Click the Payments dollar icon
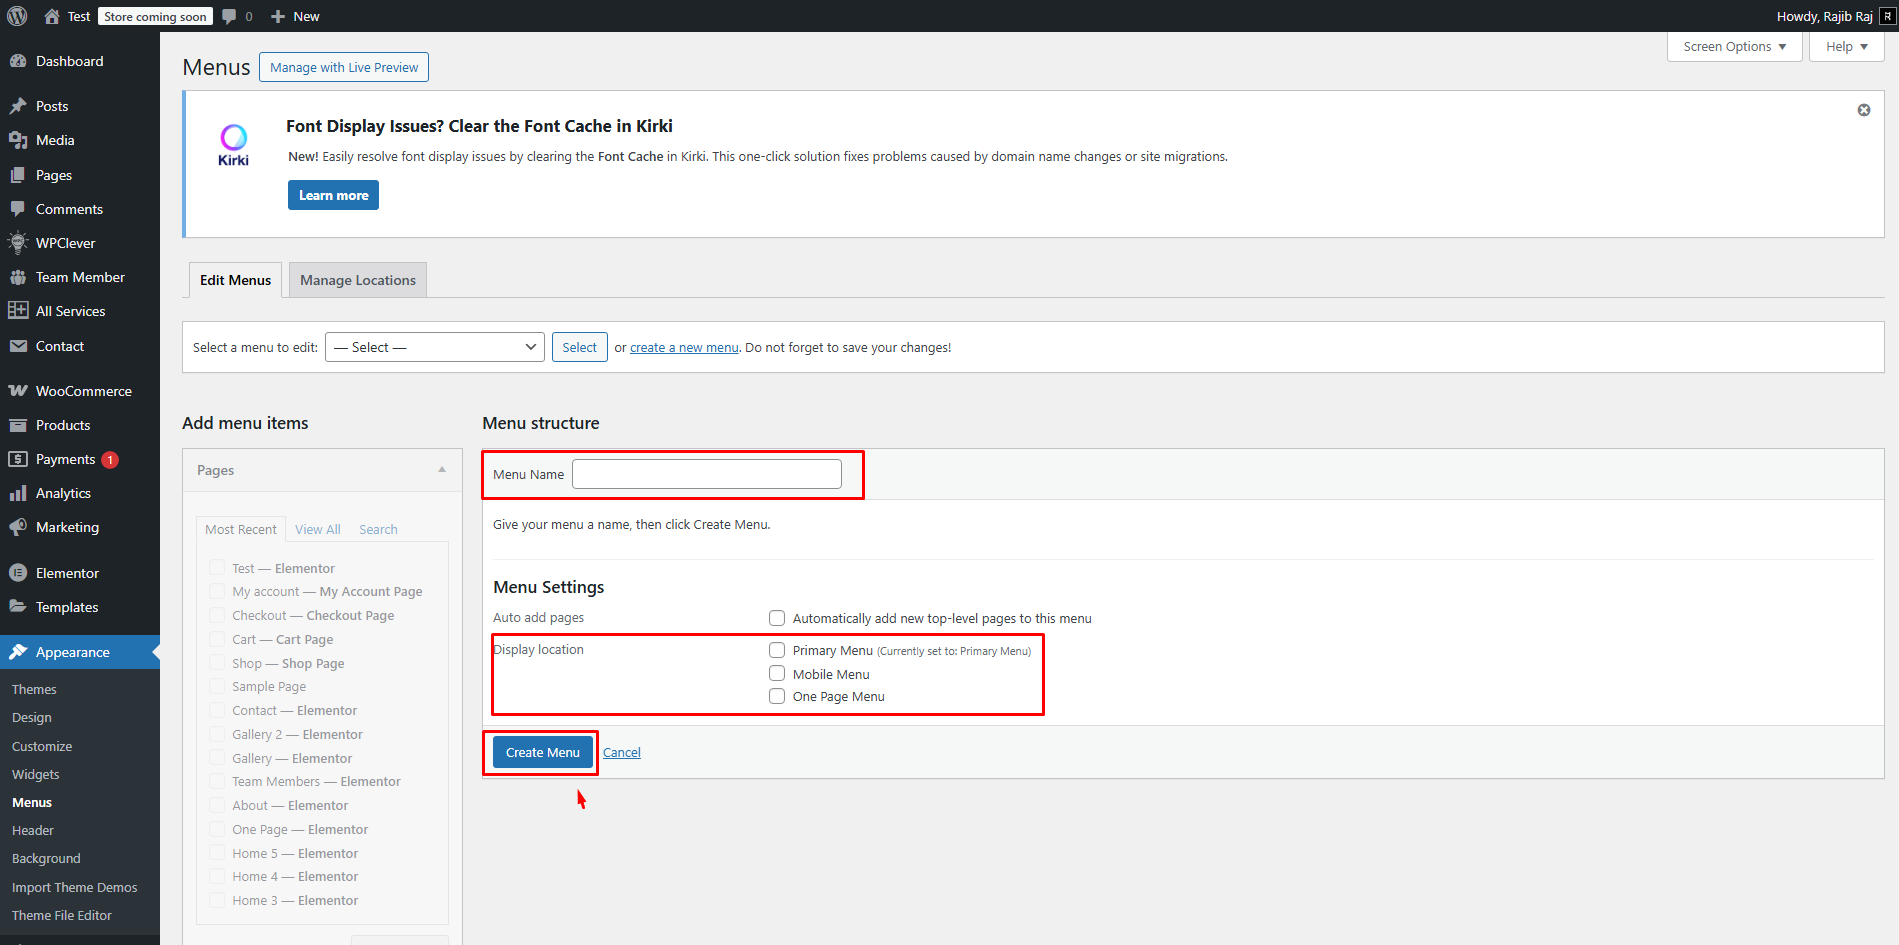 click(18, 459)
